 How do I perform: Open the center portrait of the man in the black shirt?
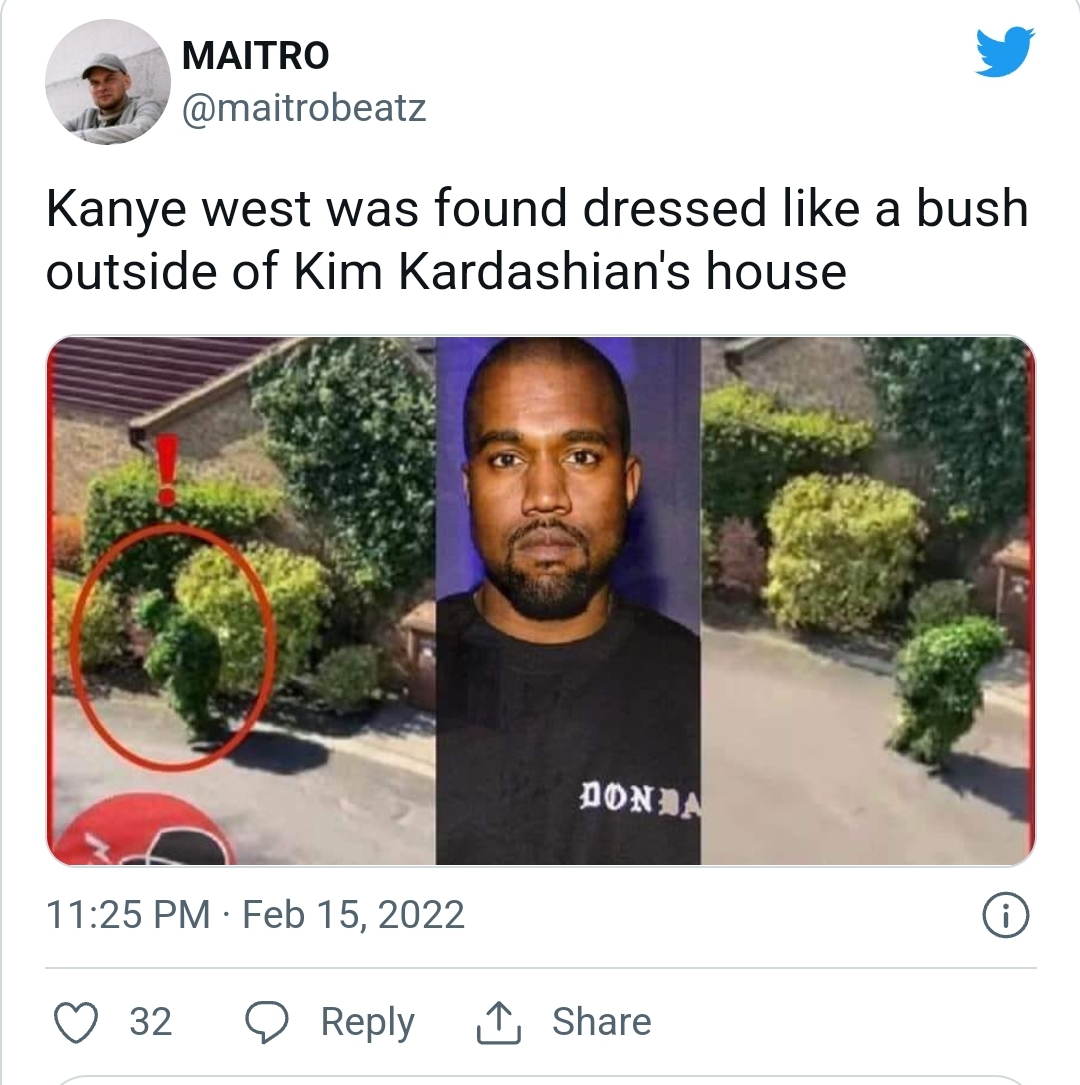[568, 601]
